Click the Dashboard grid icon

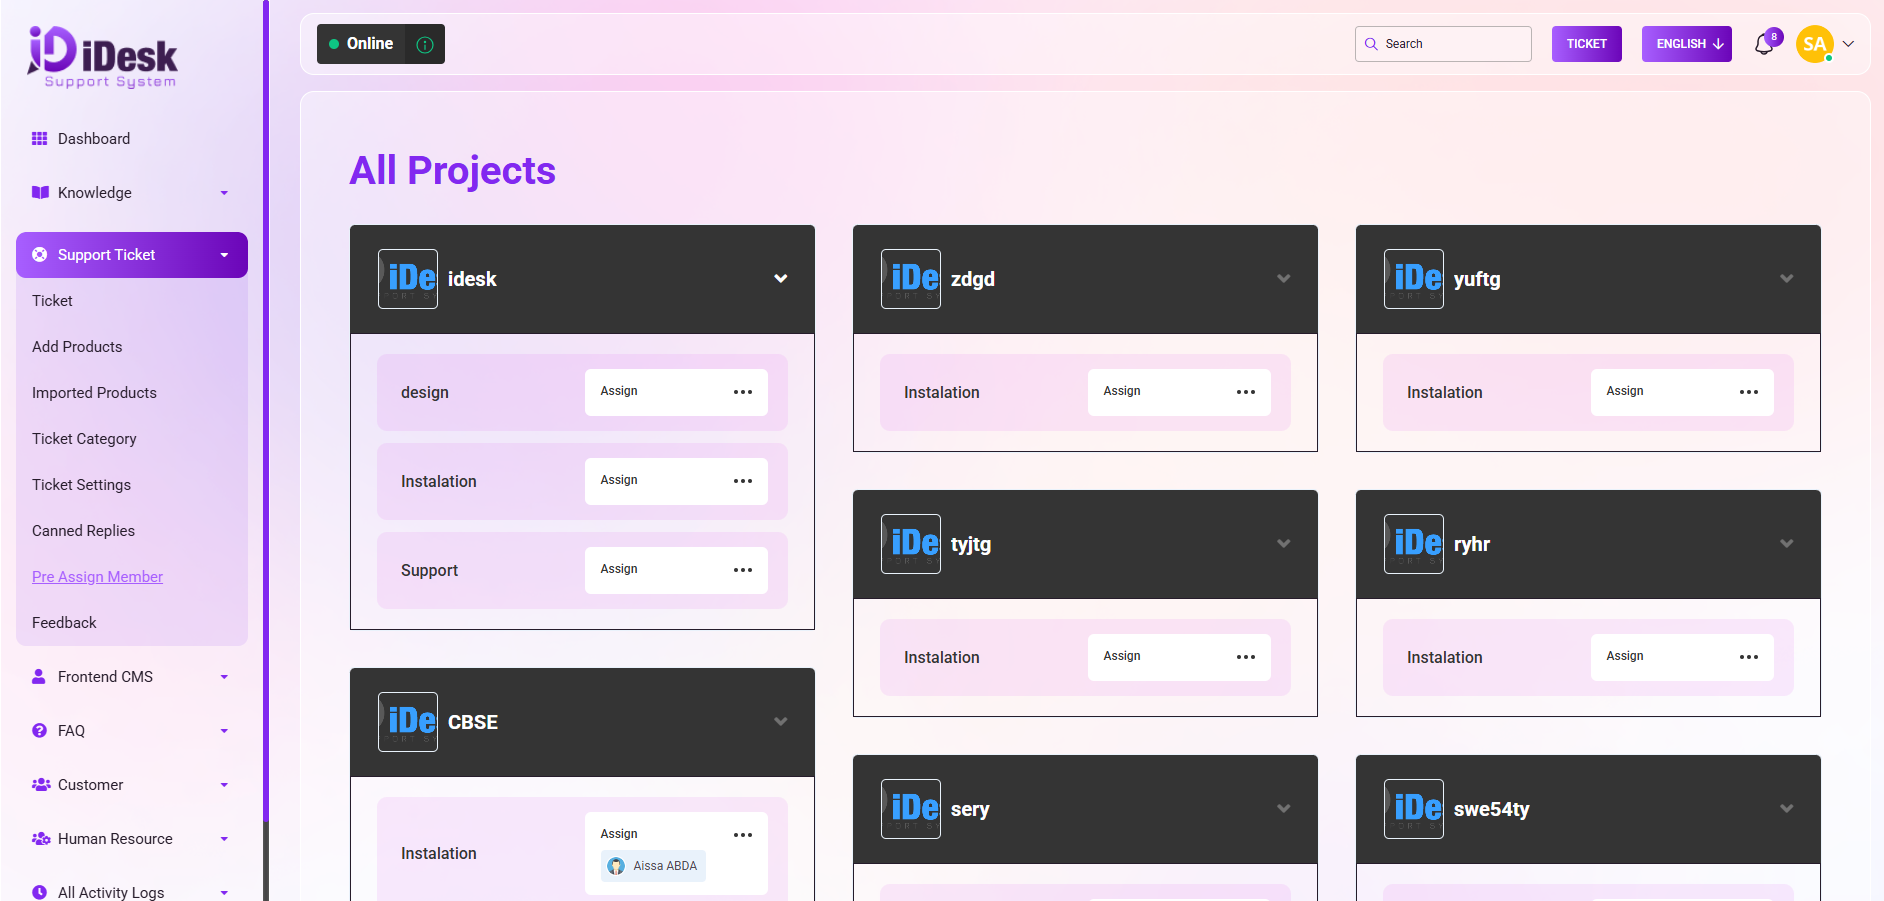[x=40, y=139]
